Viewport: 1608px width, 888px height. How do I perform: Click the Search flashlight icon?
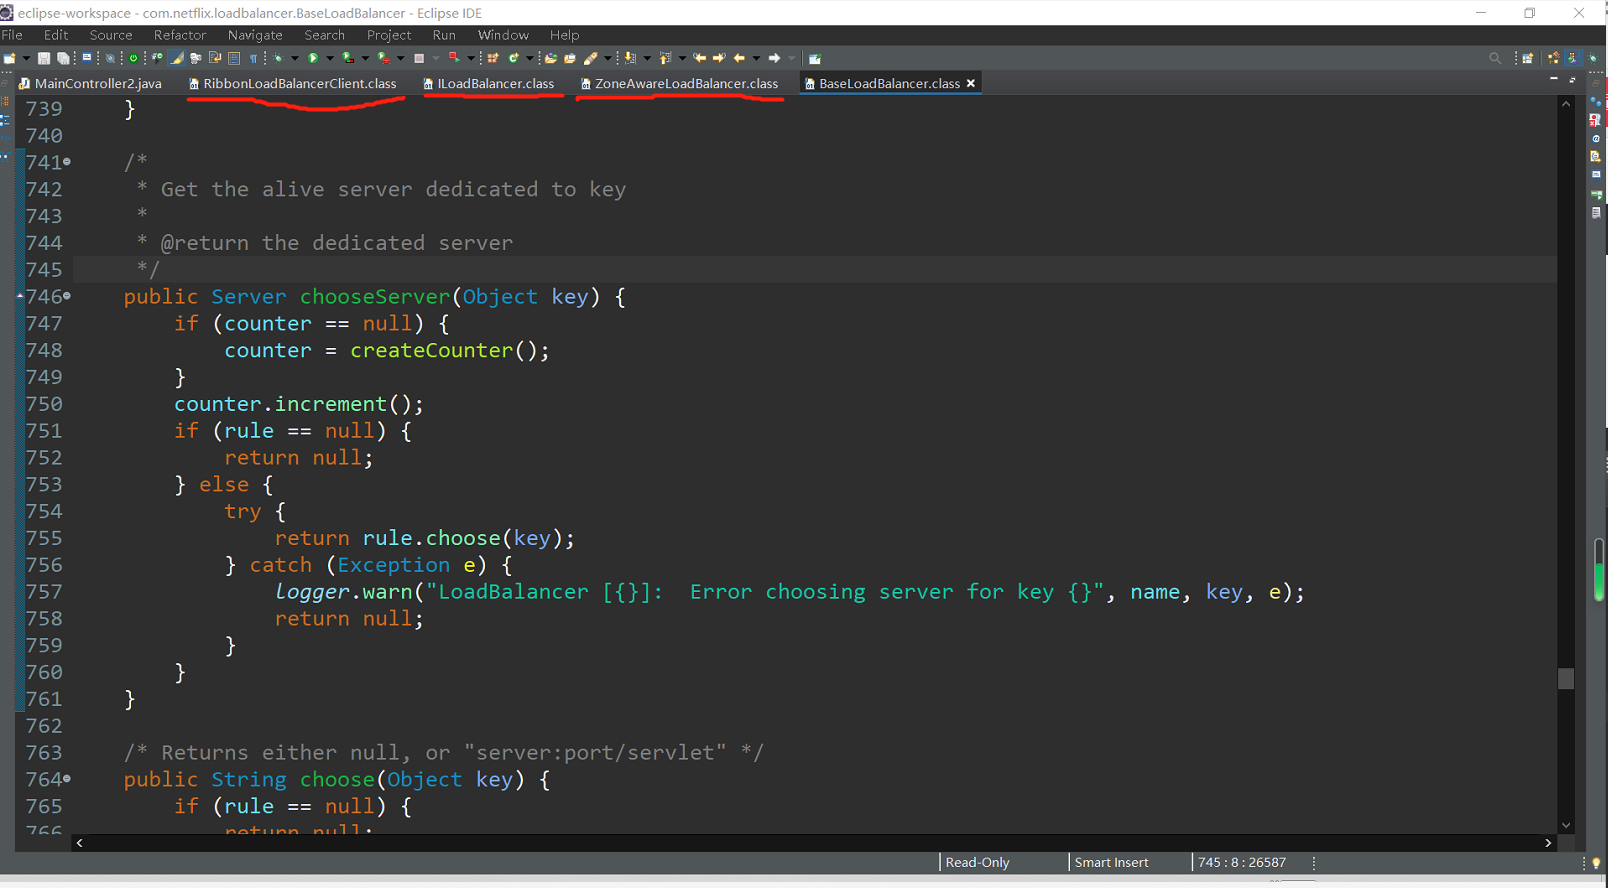[x=590, y=58]
